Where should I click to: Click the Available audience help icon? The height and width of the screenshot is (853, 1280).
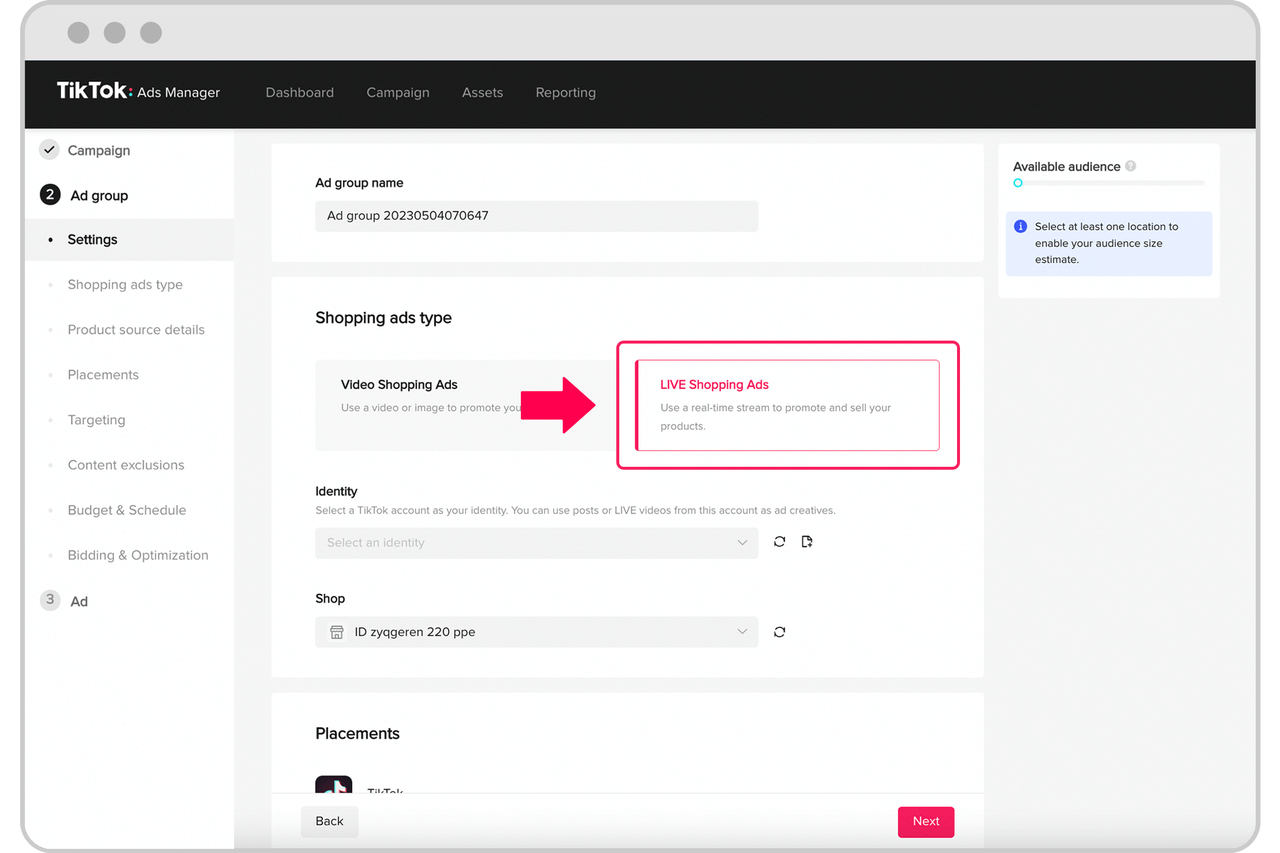click(1130, 166)
